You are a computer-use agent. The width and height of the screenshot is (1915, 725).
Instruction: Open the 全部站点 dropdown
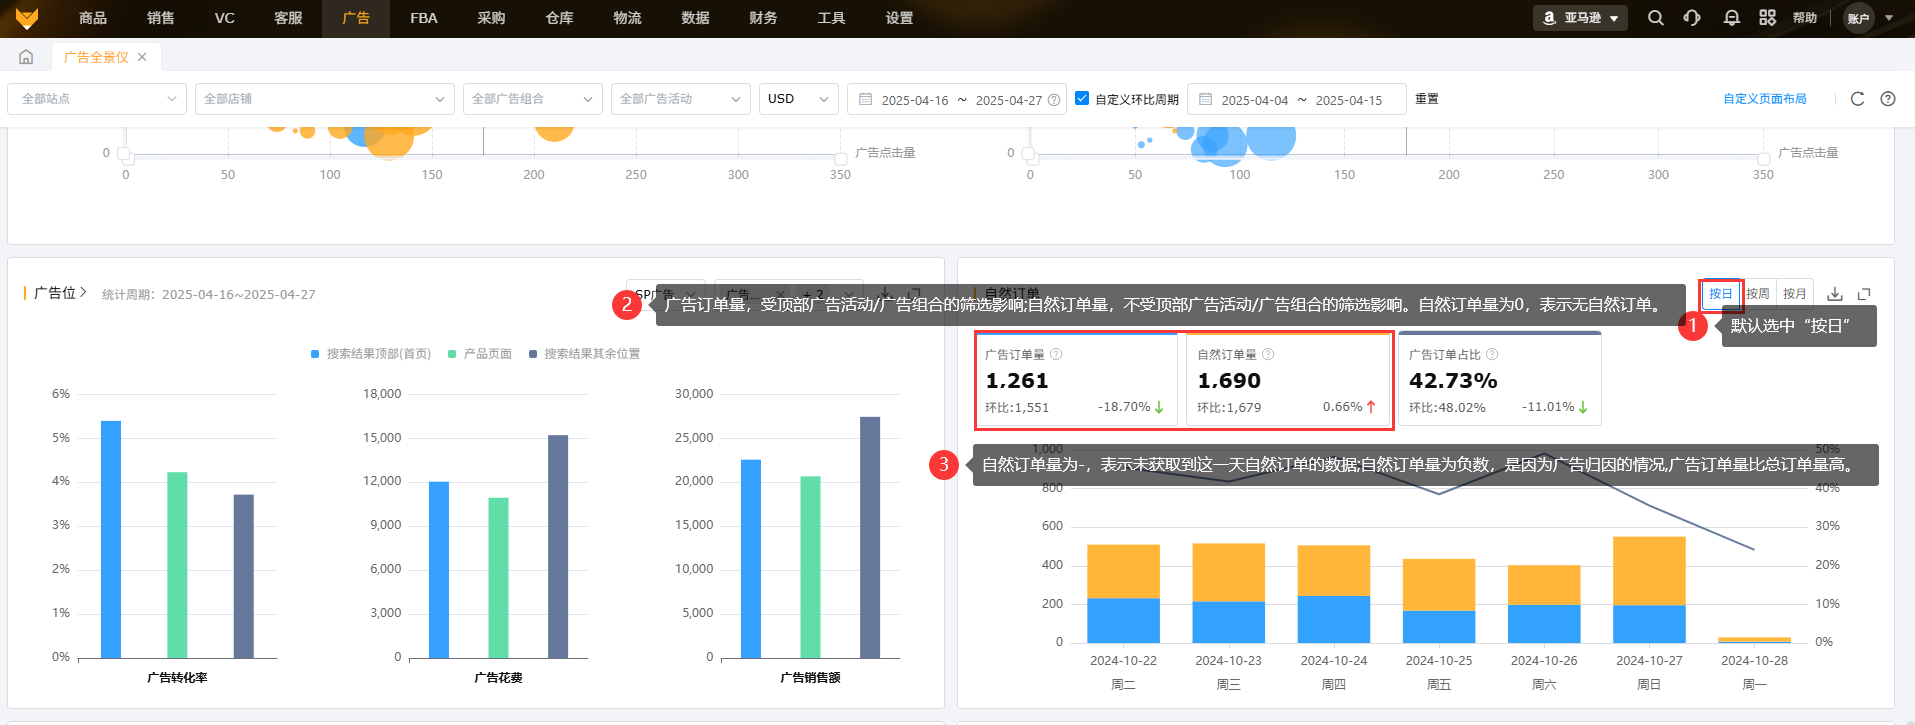tap(97, 99)
